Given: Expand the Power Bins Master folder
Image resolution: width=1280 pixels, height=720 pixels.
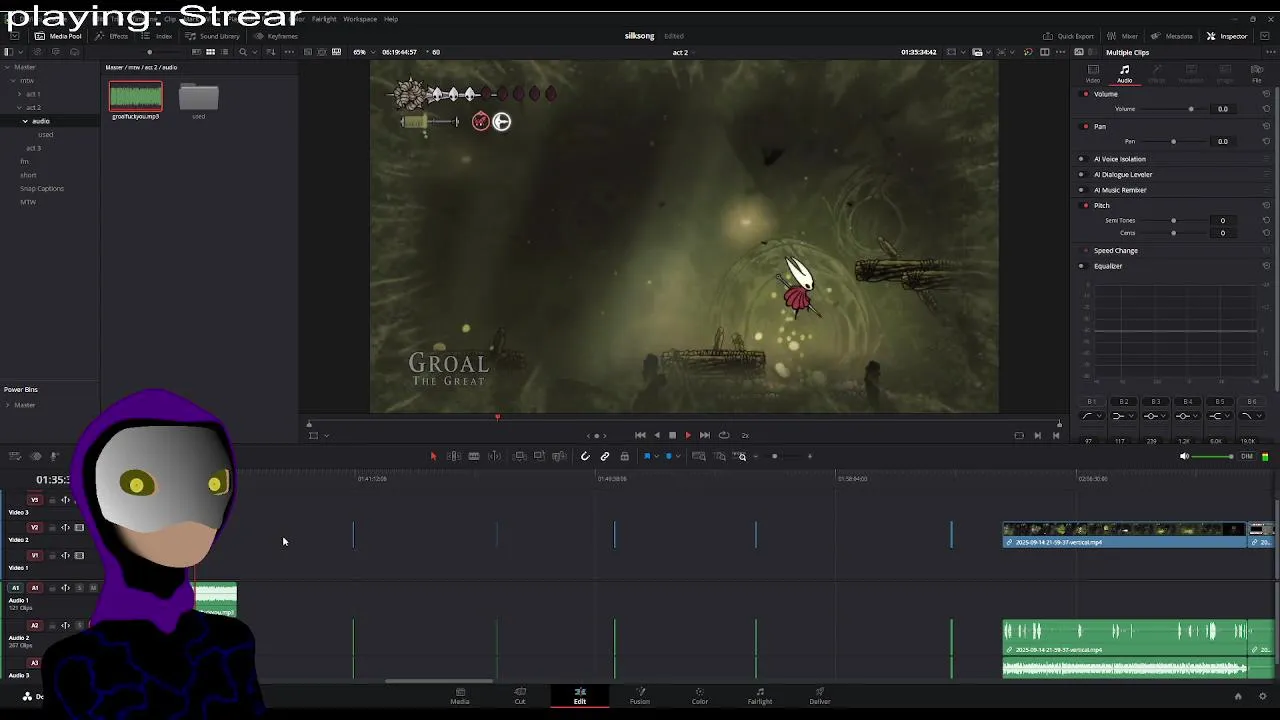Looking at the screenshot, I should point(7,405).
